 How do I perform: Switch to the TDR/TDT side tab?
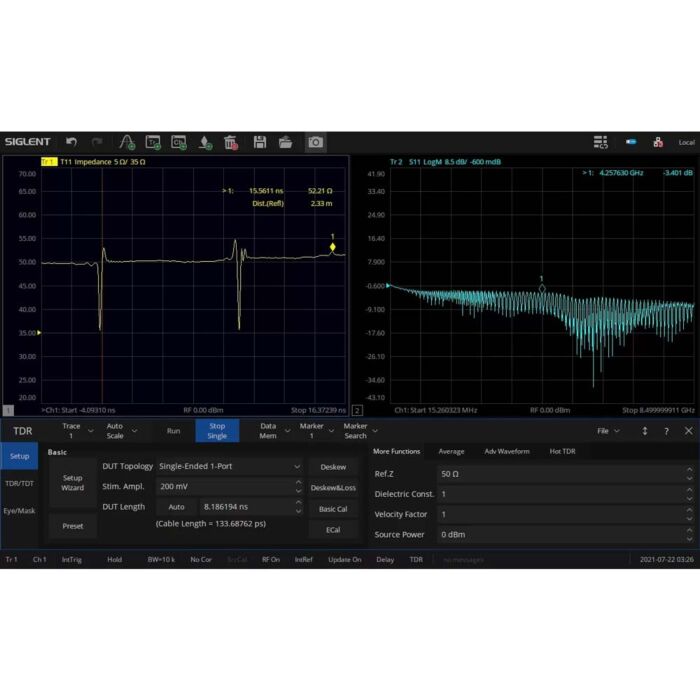point(18,483)
